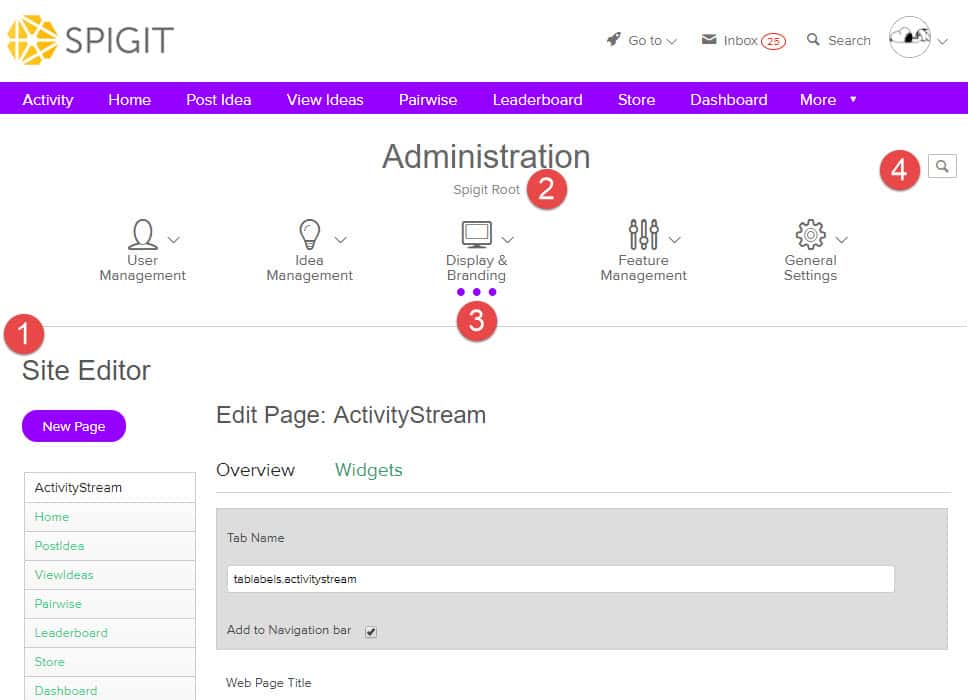
Task: Click the administration search magnifier button
Action: click(941, 166)
